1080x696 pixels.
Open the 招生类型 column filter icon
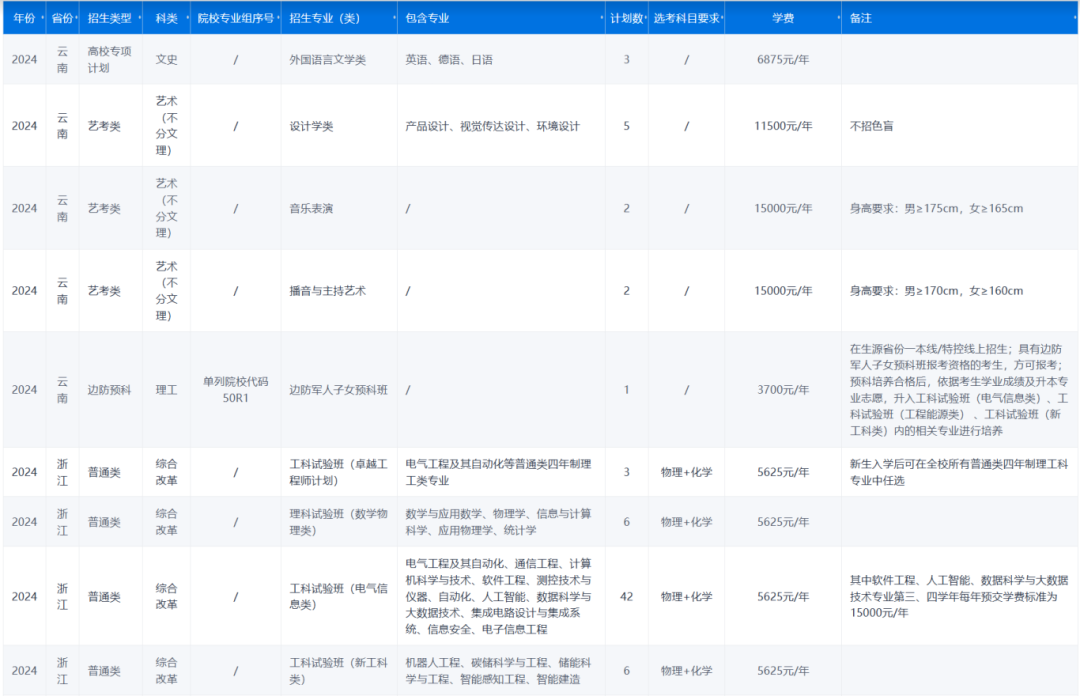pyautogui.click(x=140, y=18)
